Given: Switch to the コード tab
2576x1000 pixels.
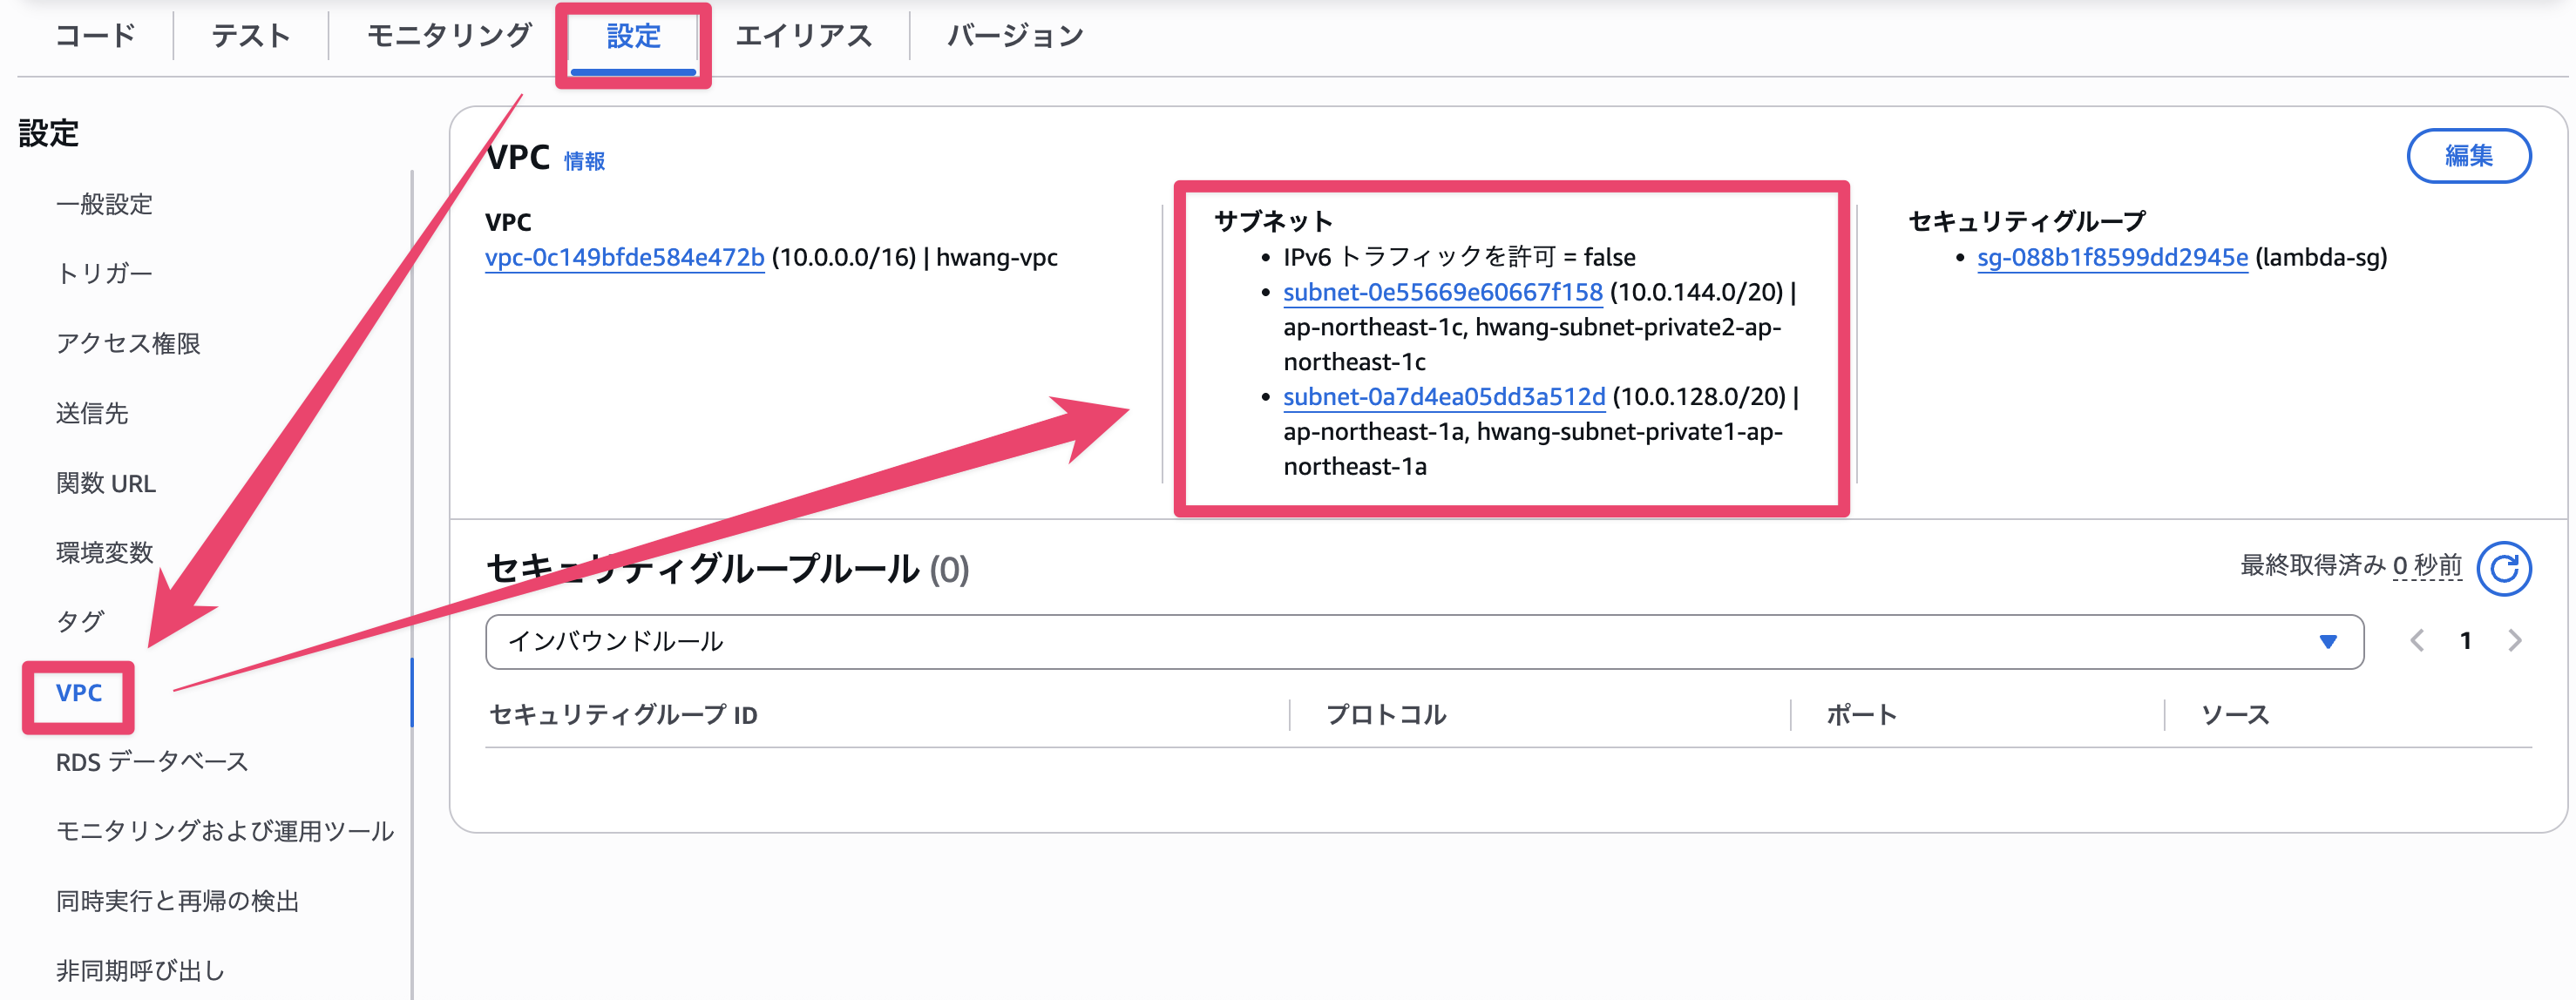Looking at the screenshot, I should (x=95, y=36).
